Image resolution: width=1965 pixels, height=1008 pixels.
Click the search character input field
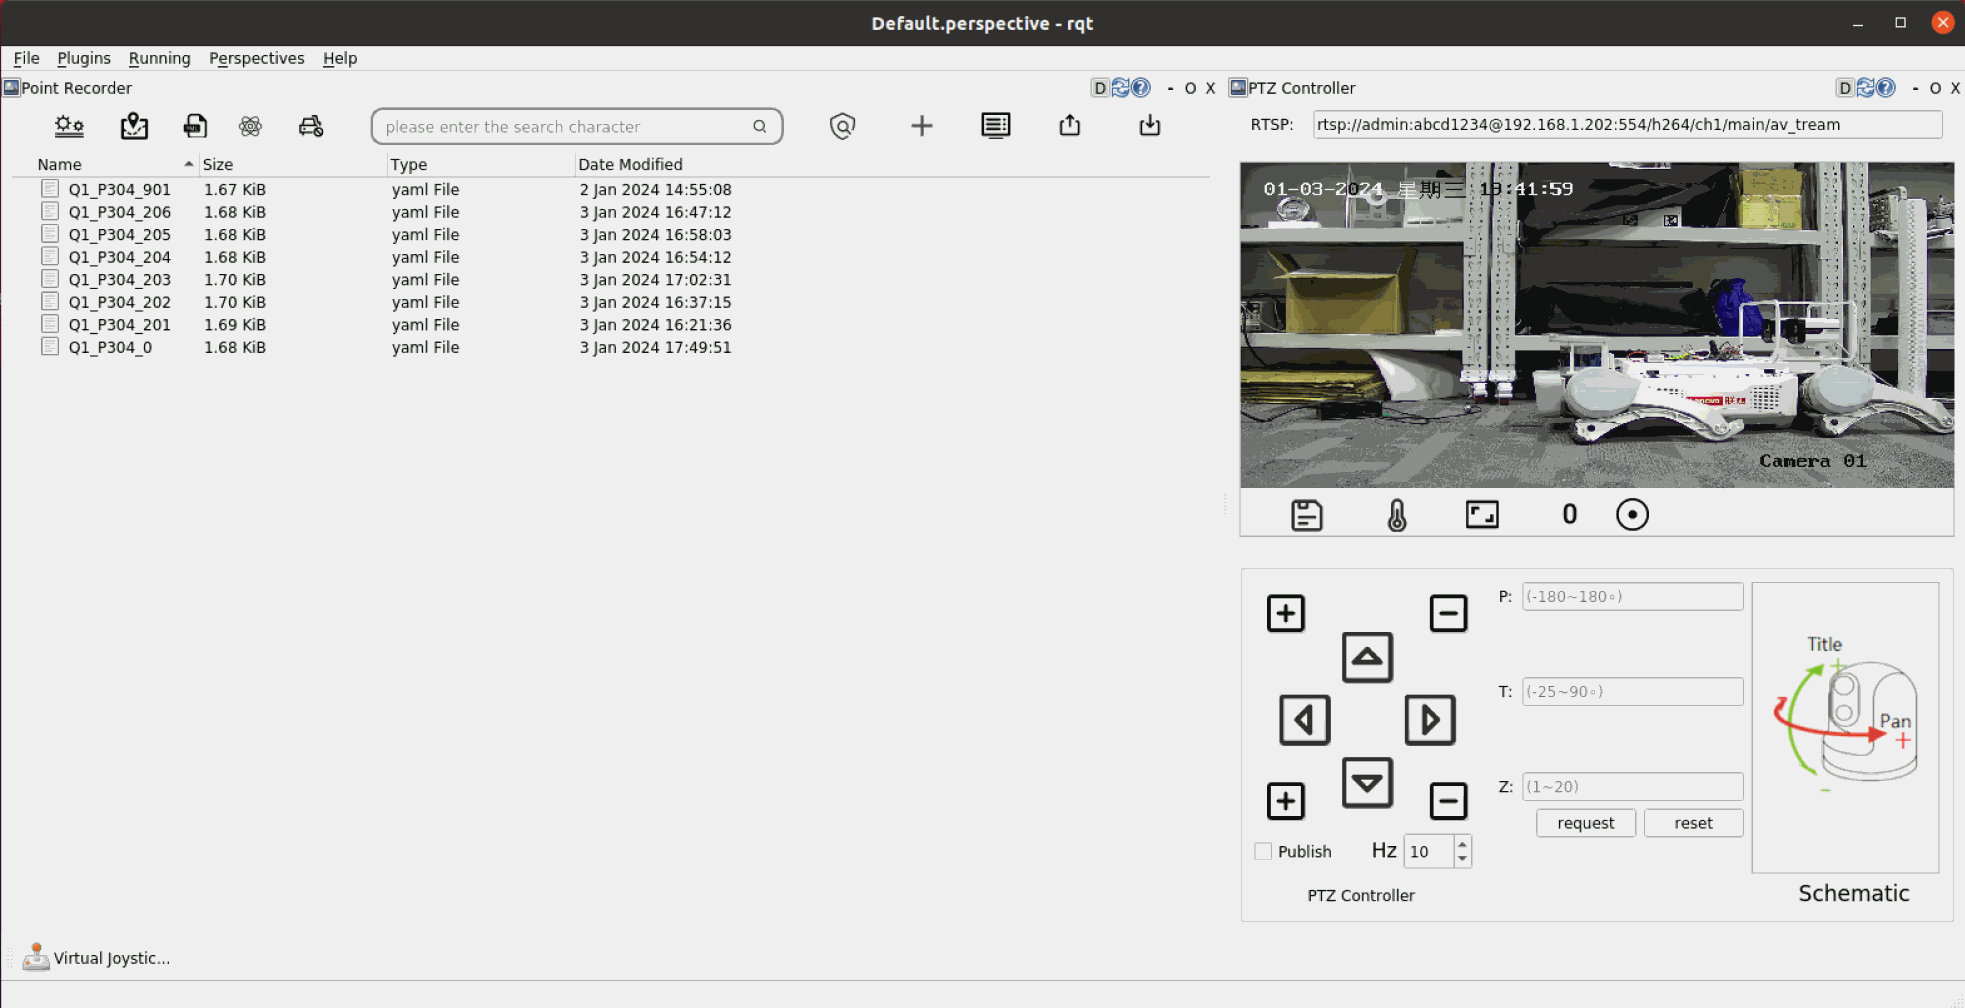[x=565, y=127]
